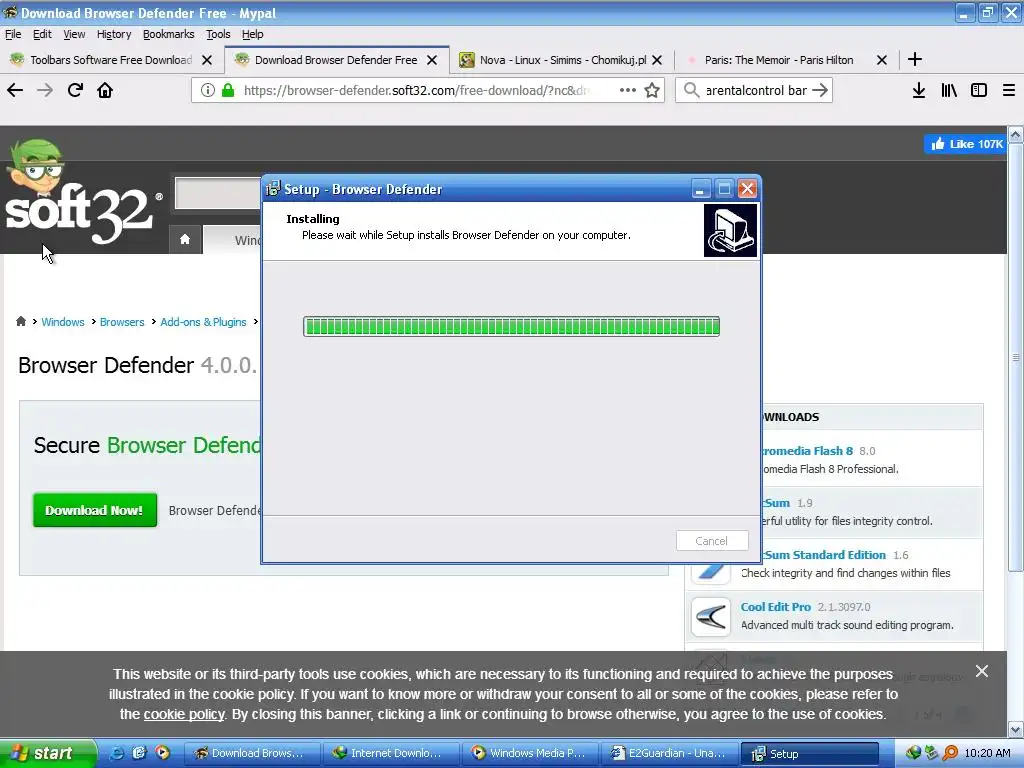Click the scrollbar up arrow
Image resolution: width=1024 pixels, height=768 pixels.
click(1016, 135)
